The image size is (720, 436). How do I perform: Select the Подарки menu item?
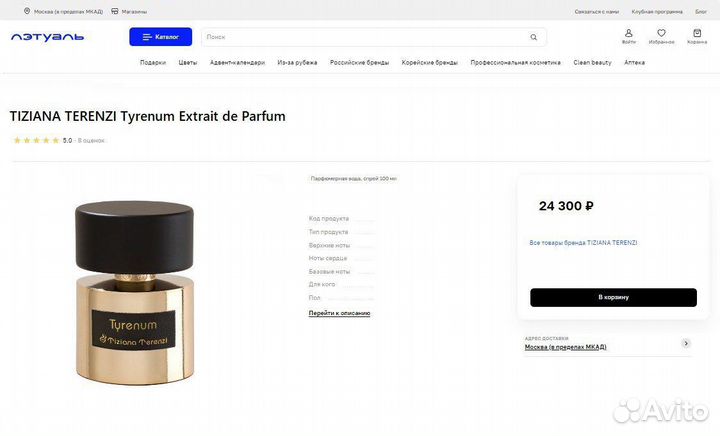(153, 62)
